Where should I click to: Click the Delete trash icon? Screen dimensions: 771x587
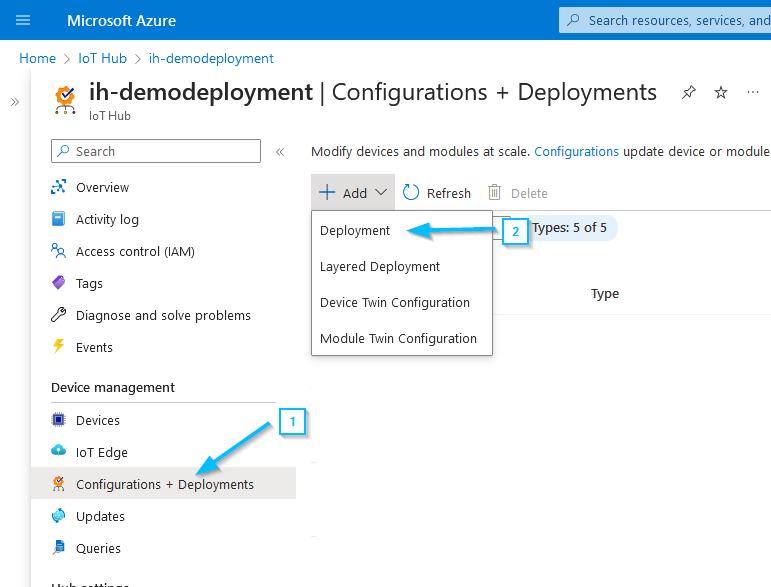coord(495,193)
